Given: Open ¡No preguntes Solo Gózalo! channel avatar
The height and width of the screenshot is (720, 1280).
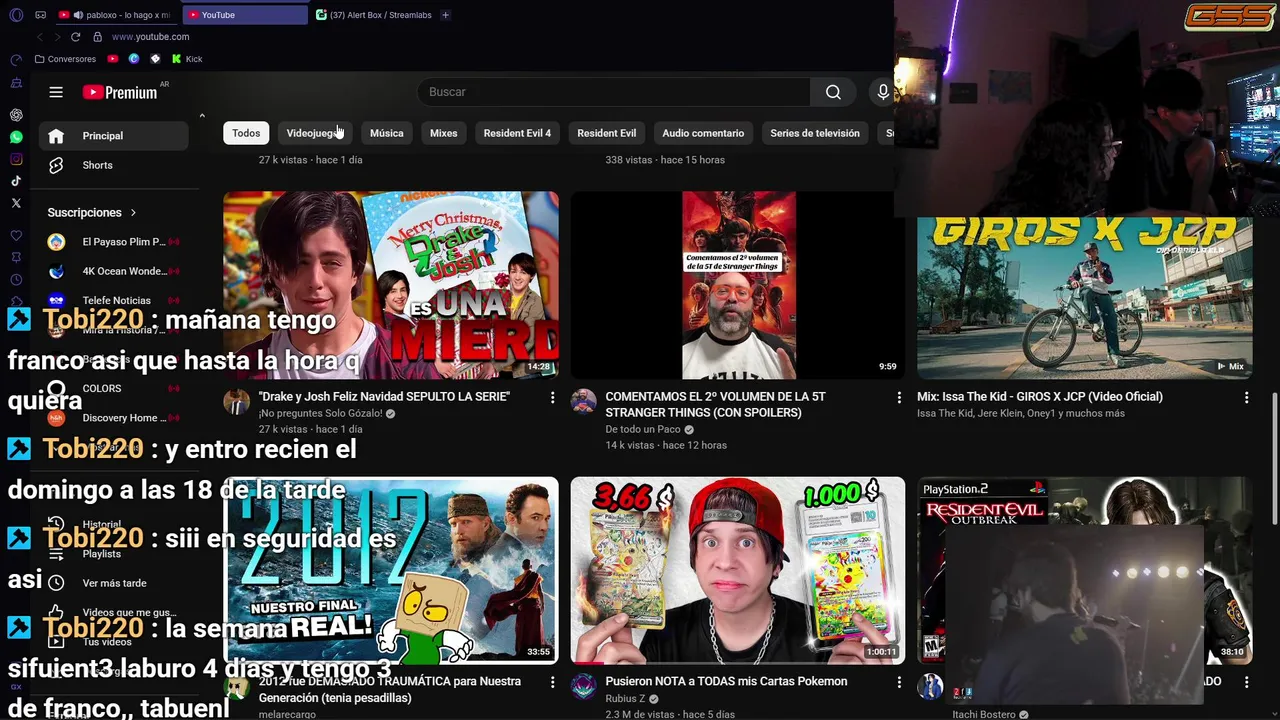Looking at the screenshot, I should [x=236, y=401].
